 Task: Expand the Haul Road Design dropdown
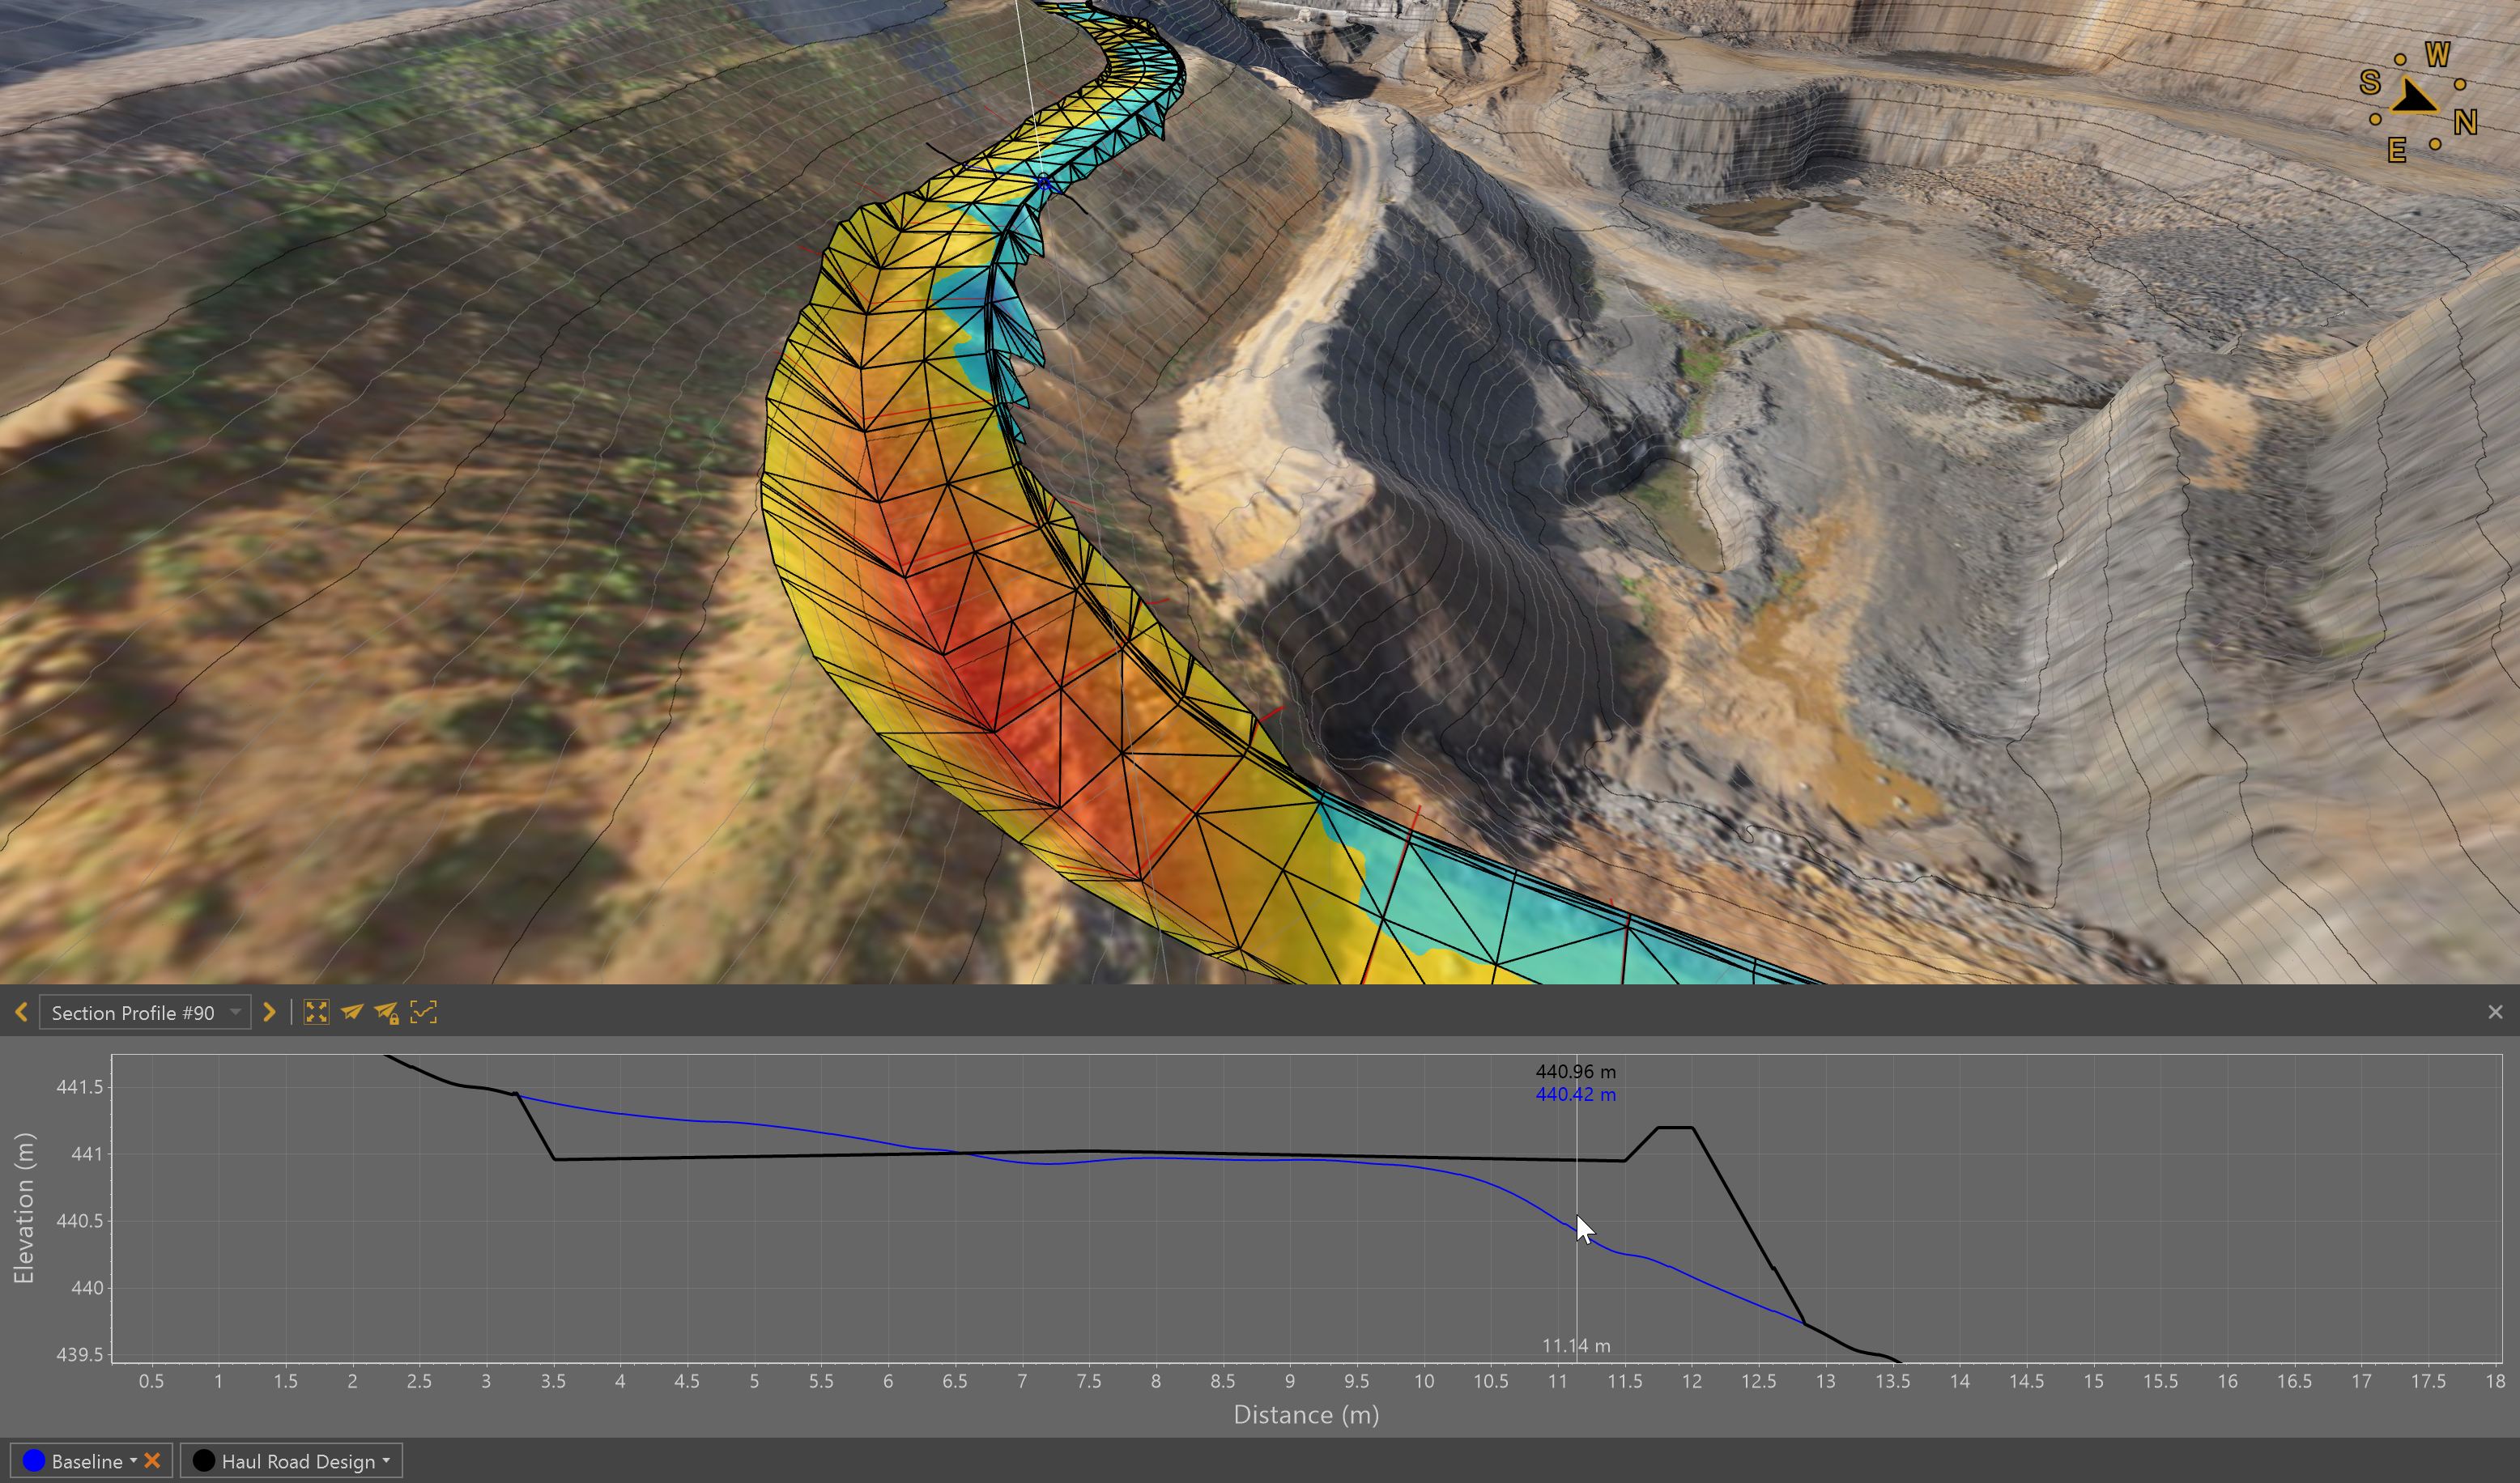coord(386,1461)
